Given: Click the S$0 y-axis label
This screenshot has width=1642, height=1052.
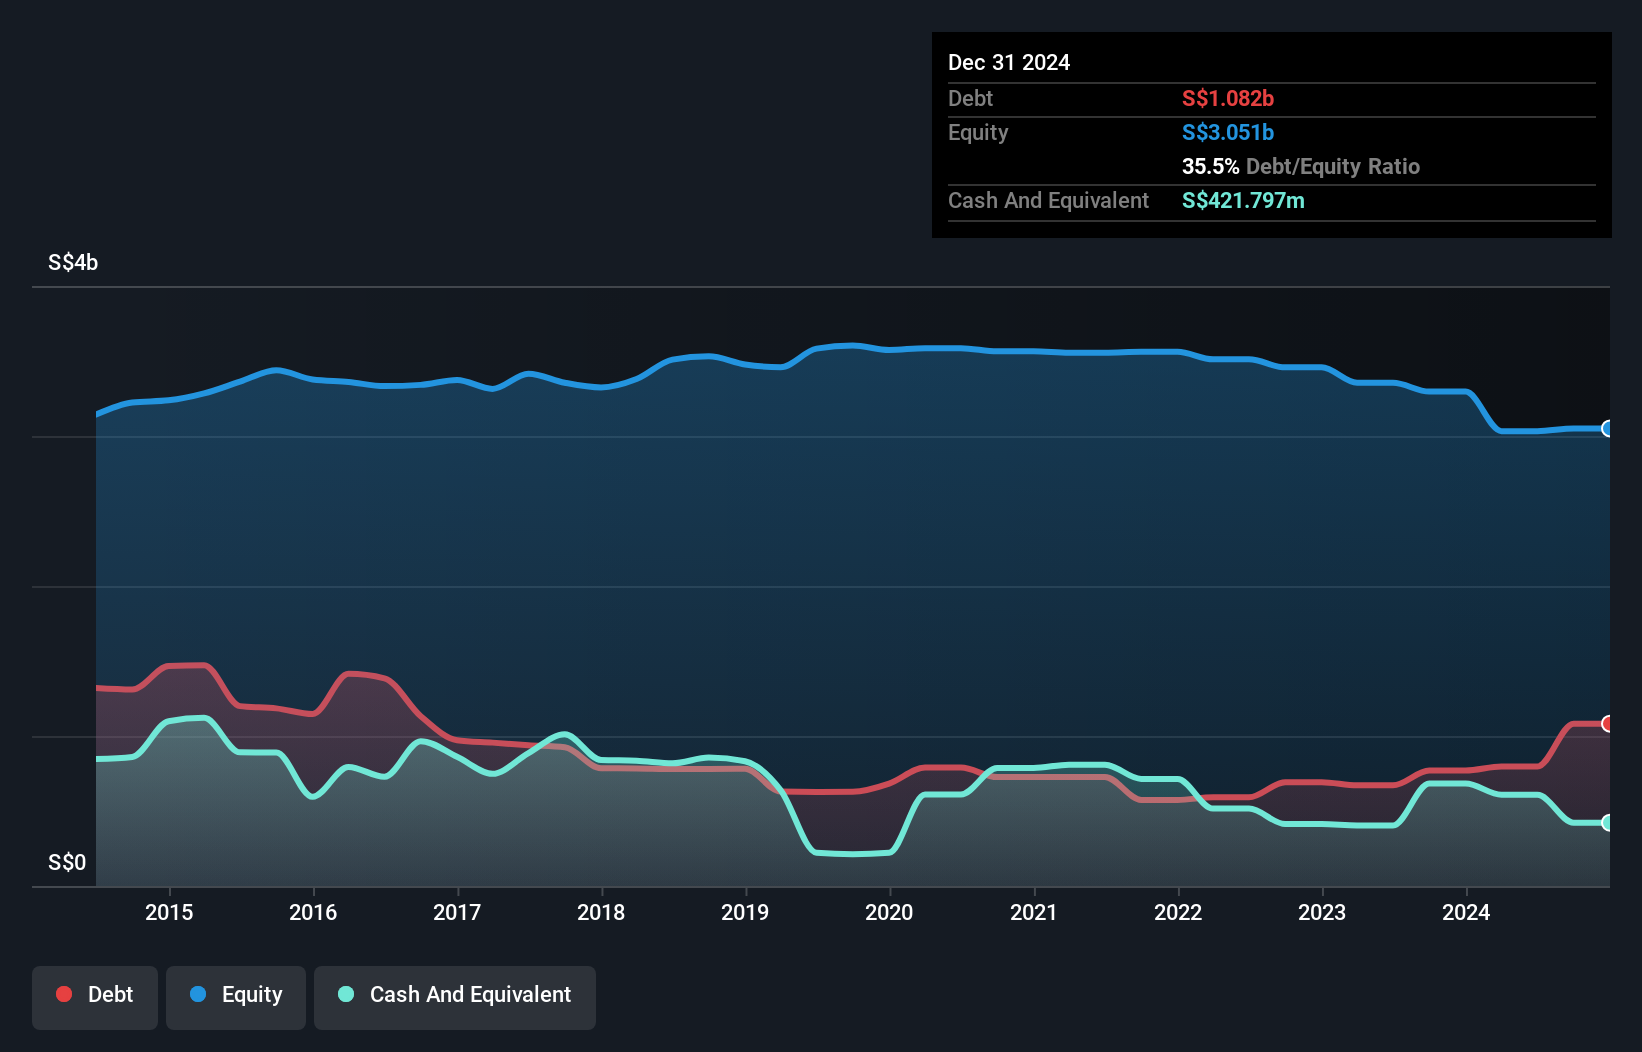Looking at the screenshot, I should [x=67, y=862].
